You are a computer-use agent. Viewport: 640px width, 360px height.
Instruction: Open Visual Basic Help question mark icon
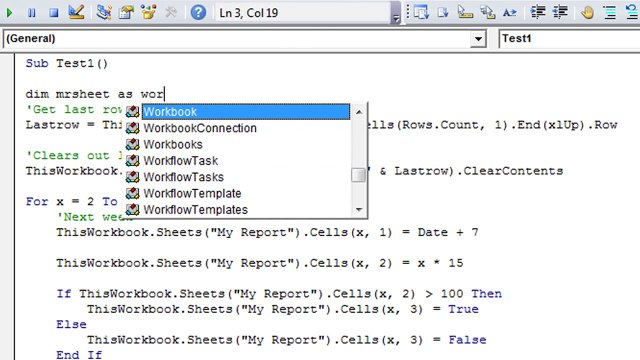click(x=198, y=13)
